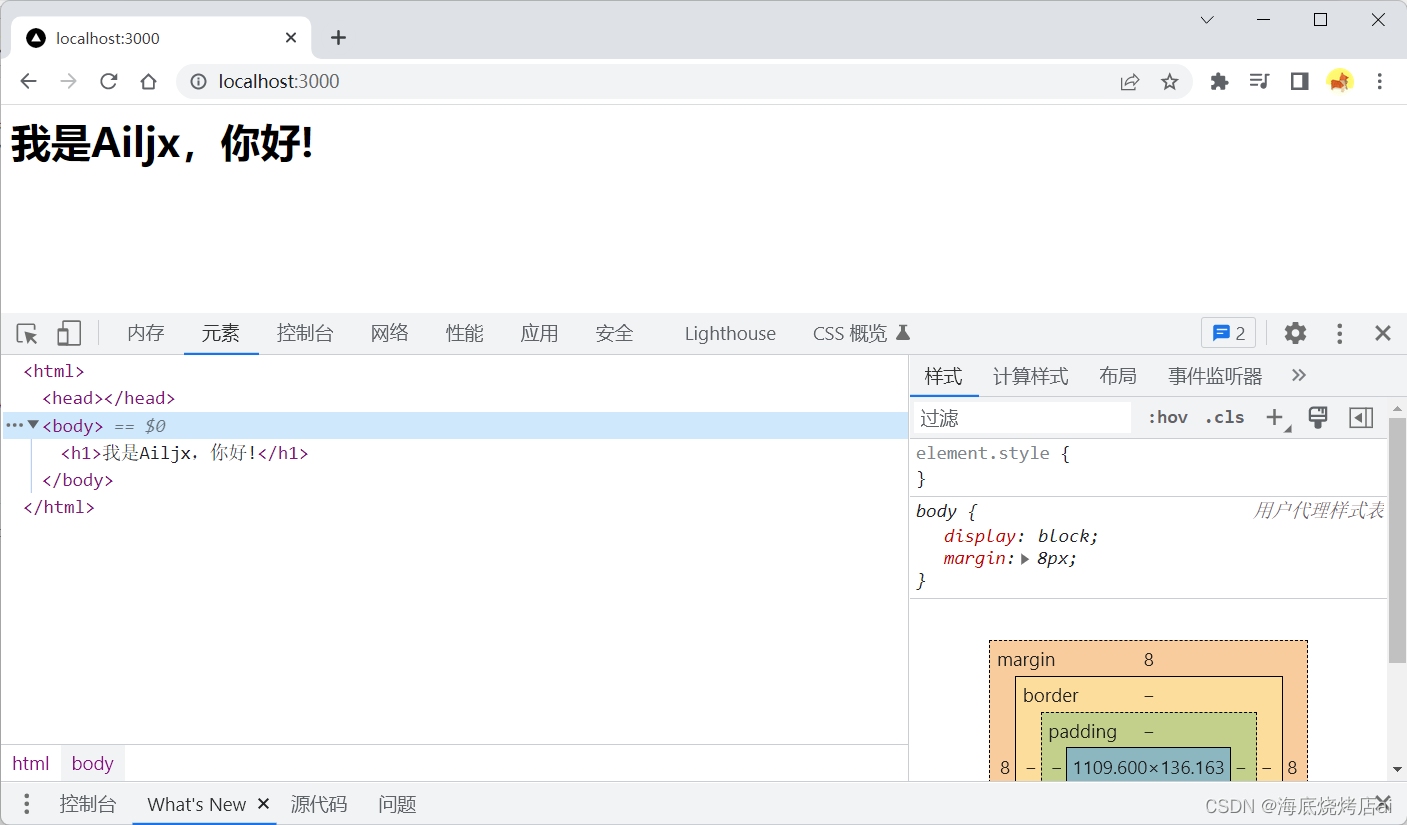This screenshot has height=825, width=1407.
Task: Click the 过滤 styles filter field
Action: tap(1022, 418)
